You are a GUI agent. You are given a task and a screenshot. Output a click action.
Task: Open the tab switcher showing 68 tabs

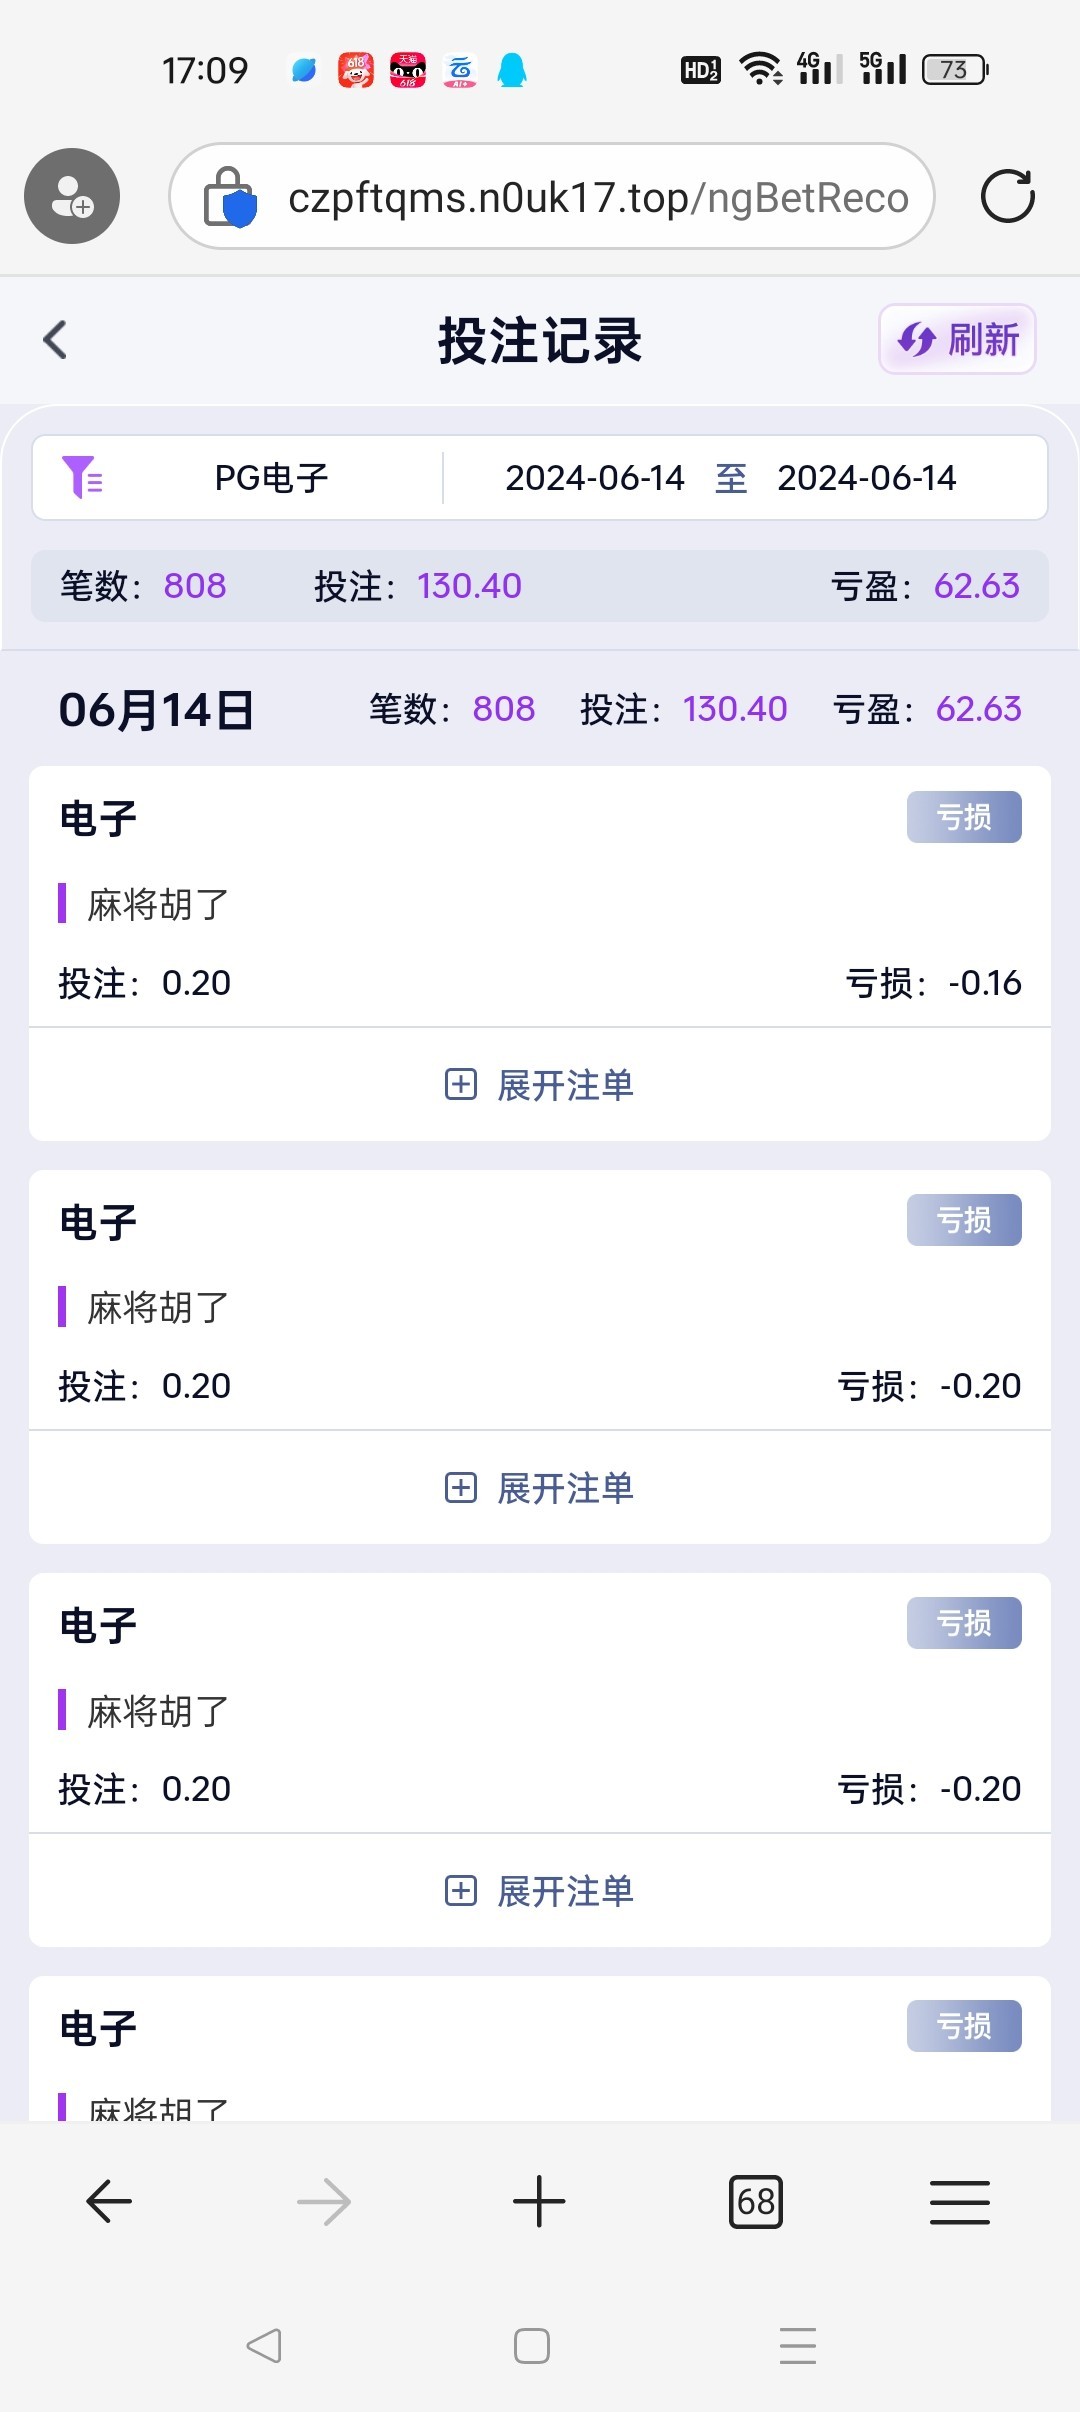756,2201
